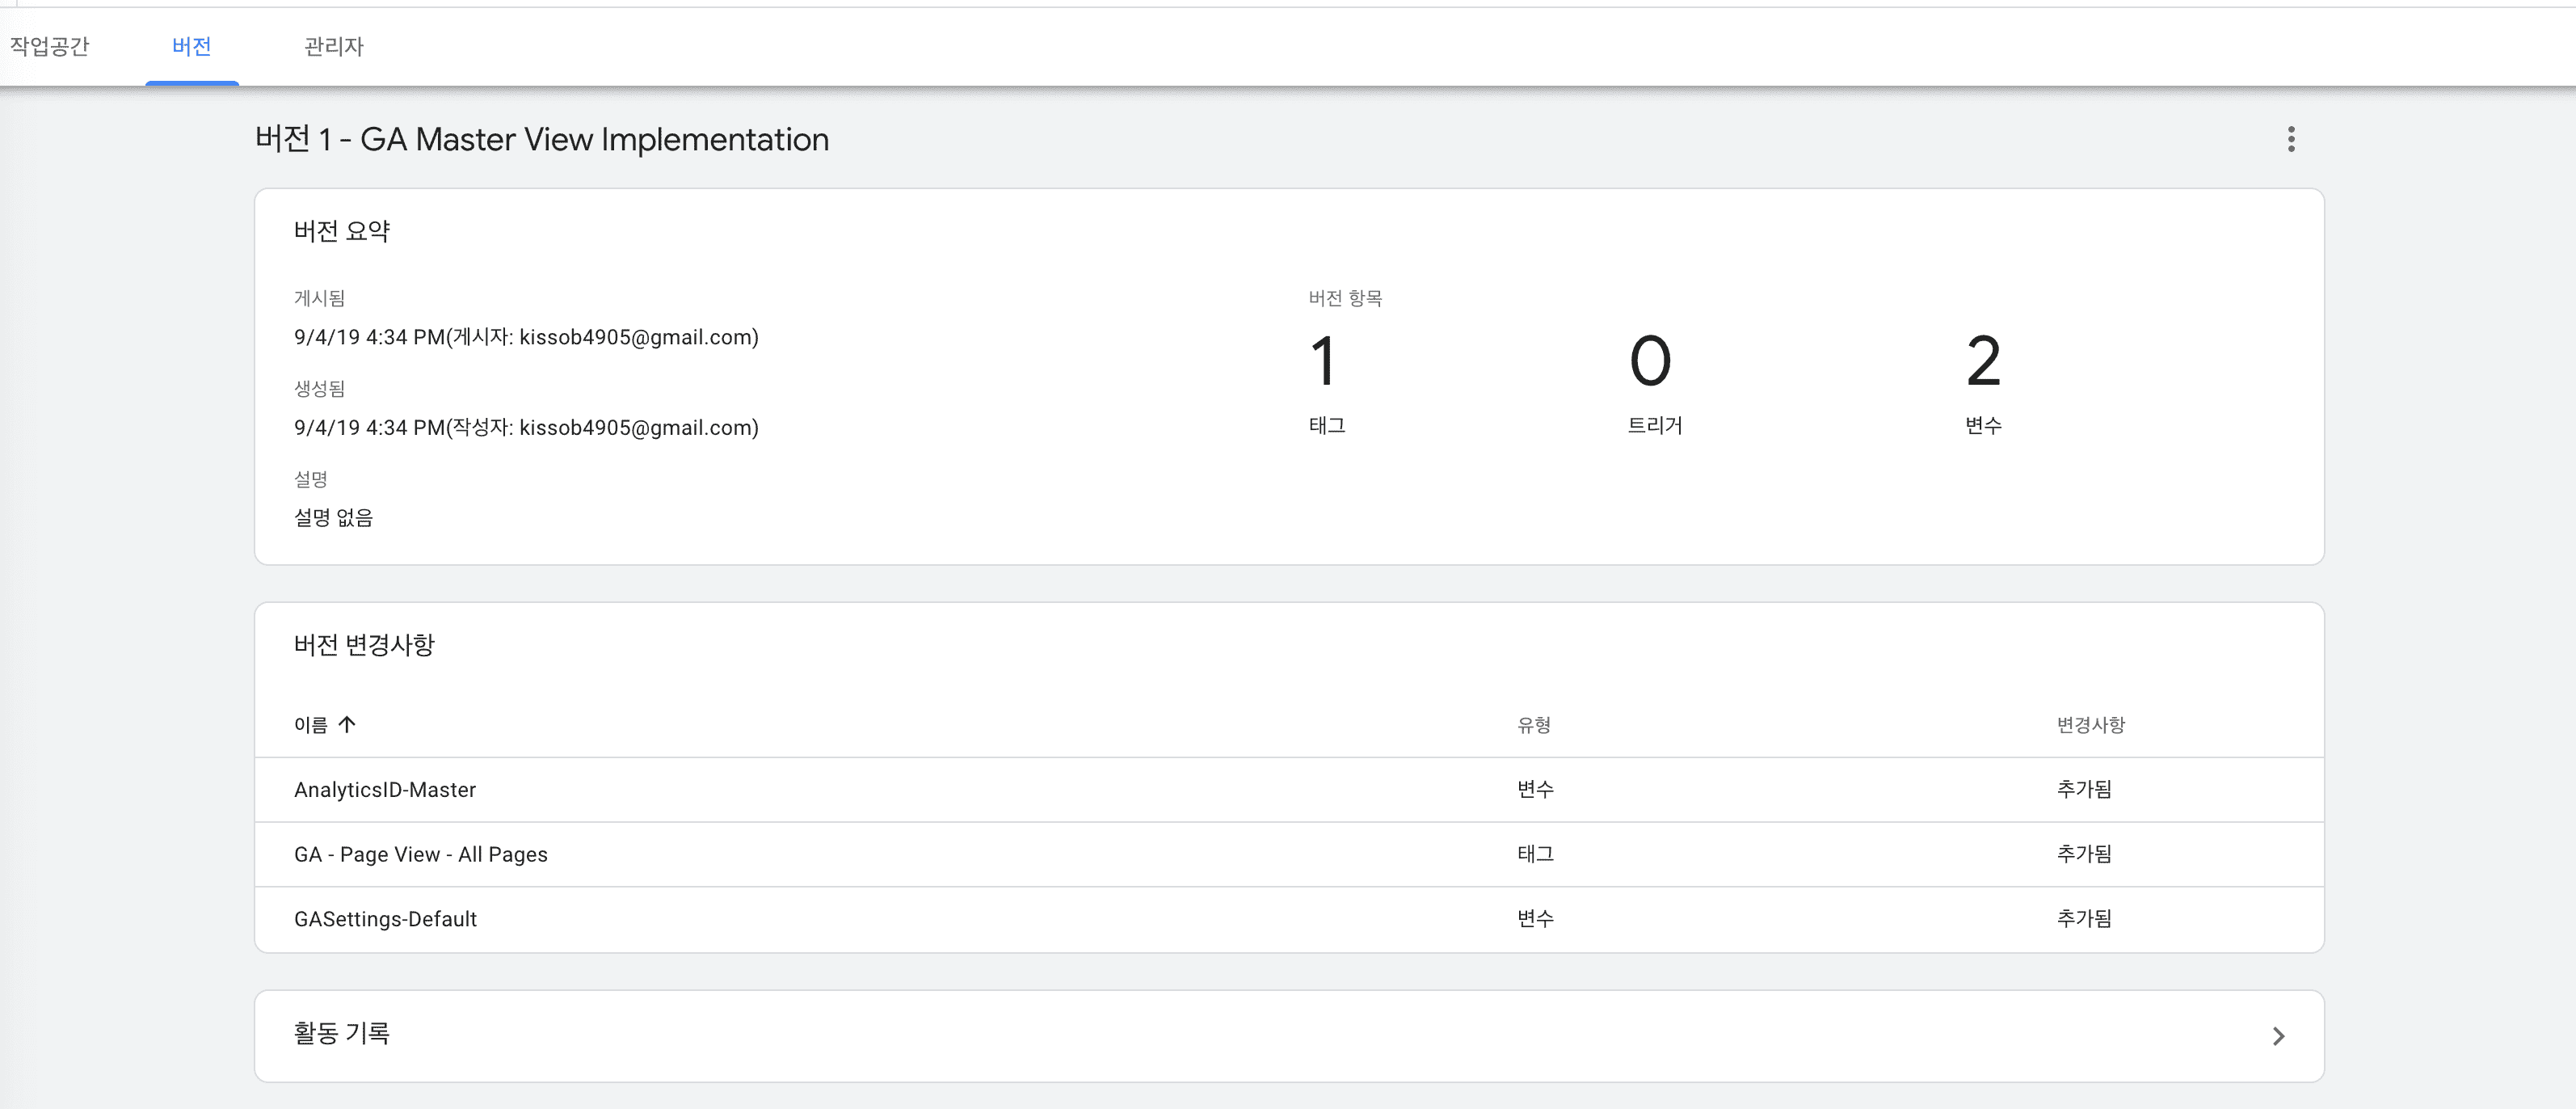Viewport: 2576px width, 1109px height.
Task: Click the 설명 없음 description text
Action: click(x=333, y=518)
